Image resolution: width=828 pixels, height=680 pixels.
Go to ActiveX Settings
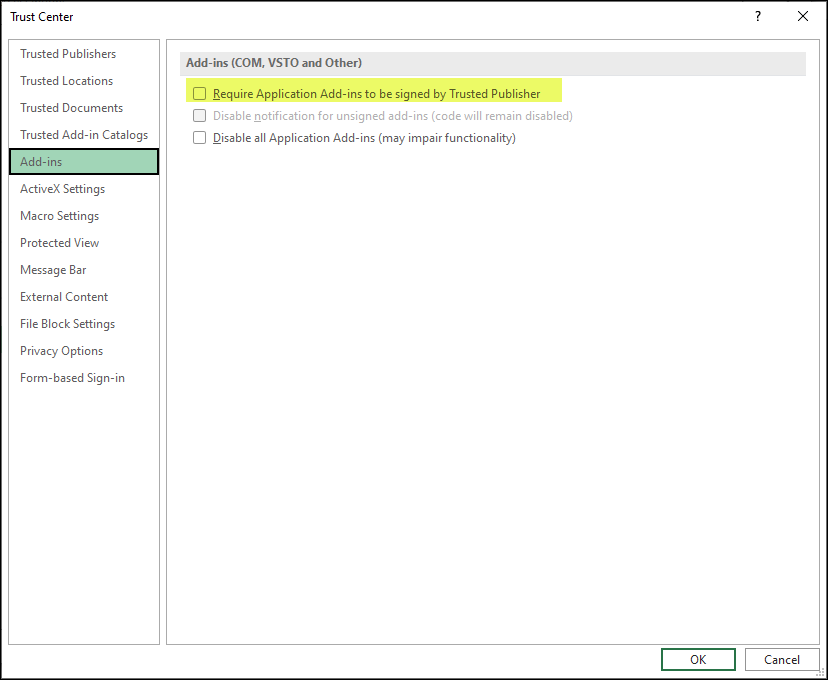click(84, 188)
